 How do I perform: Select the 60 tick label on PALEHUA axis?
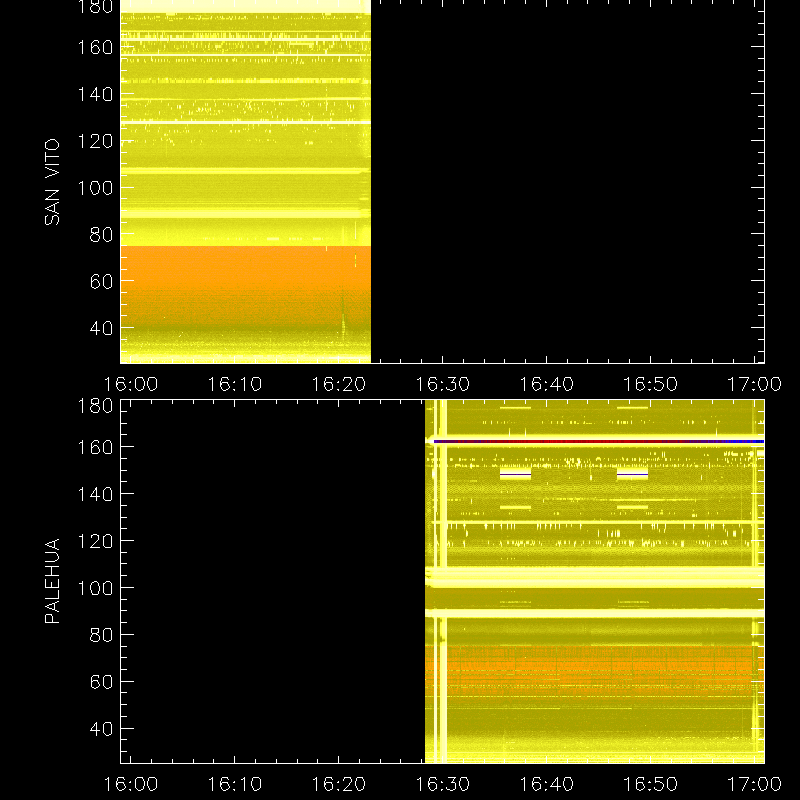(x=101, y=682)
